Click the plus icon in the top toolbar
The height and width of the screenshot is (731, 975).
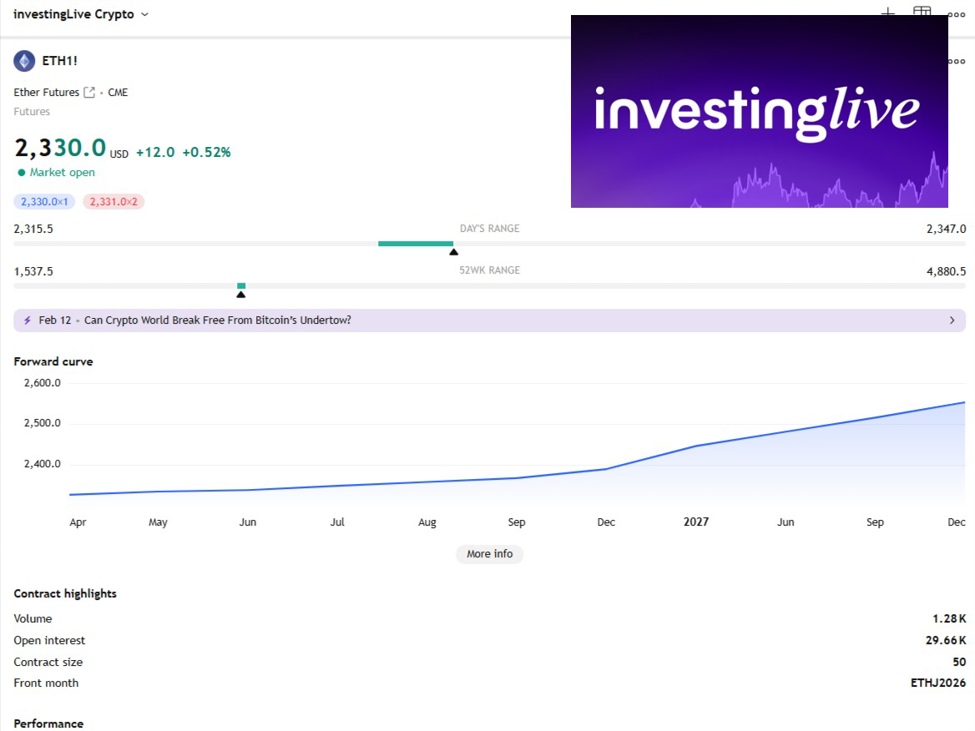click(888, 11)
